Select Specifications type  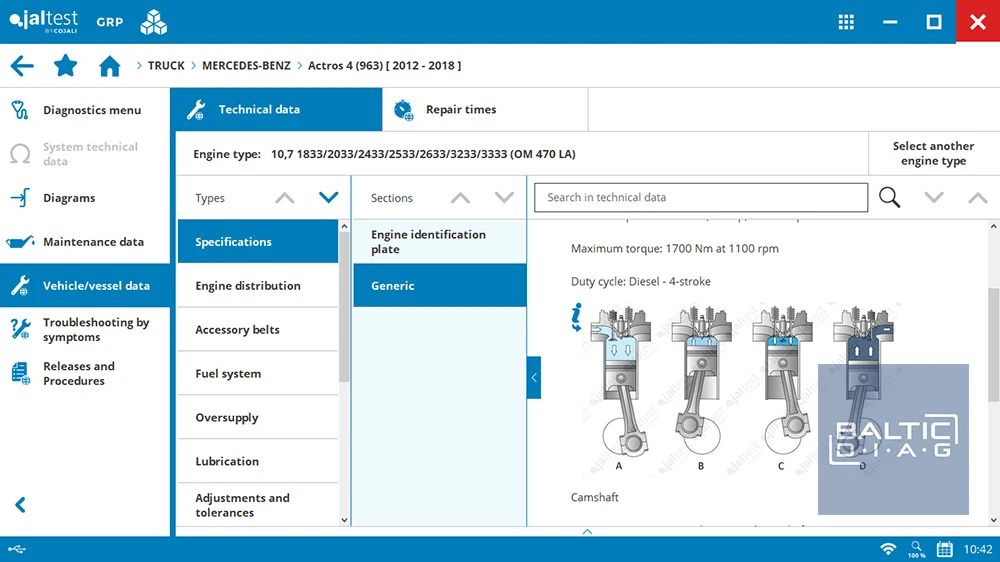coord(258,242)
